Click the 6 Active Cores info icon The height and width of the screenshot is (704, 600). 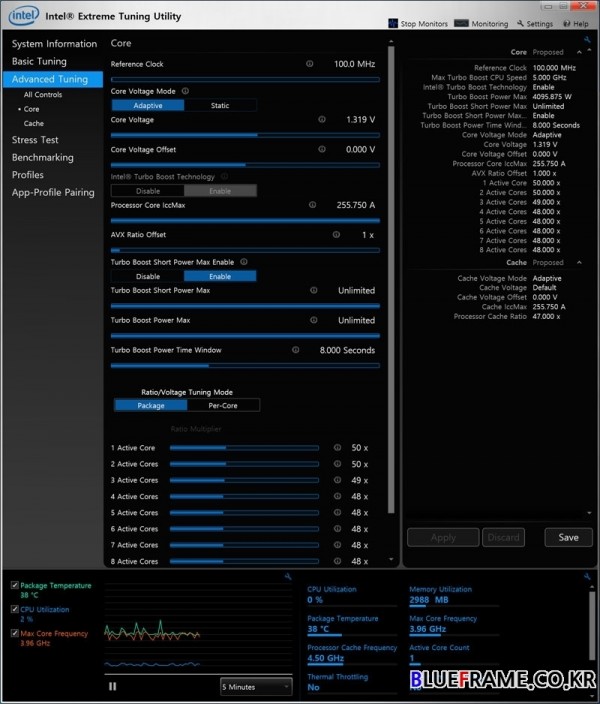tap(337, 528)
